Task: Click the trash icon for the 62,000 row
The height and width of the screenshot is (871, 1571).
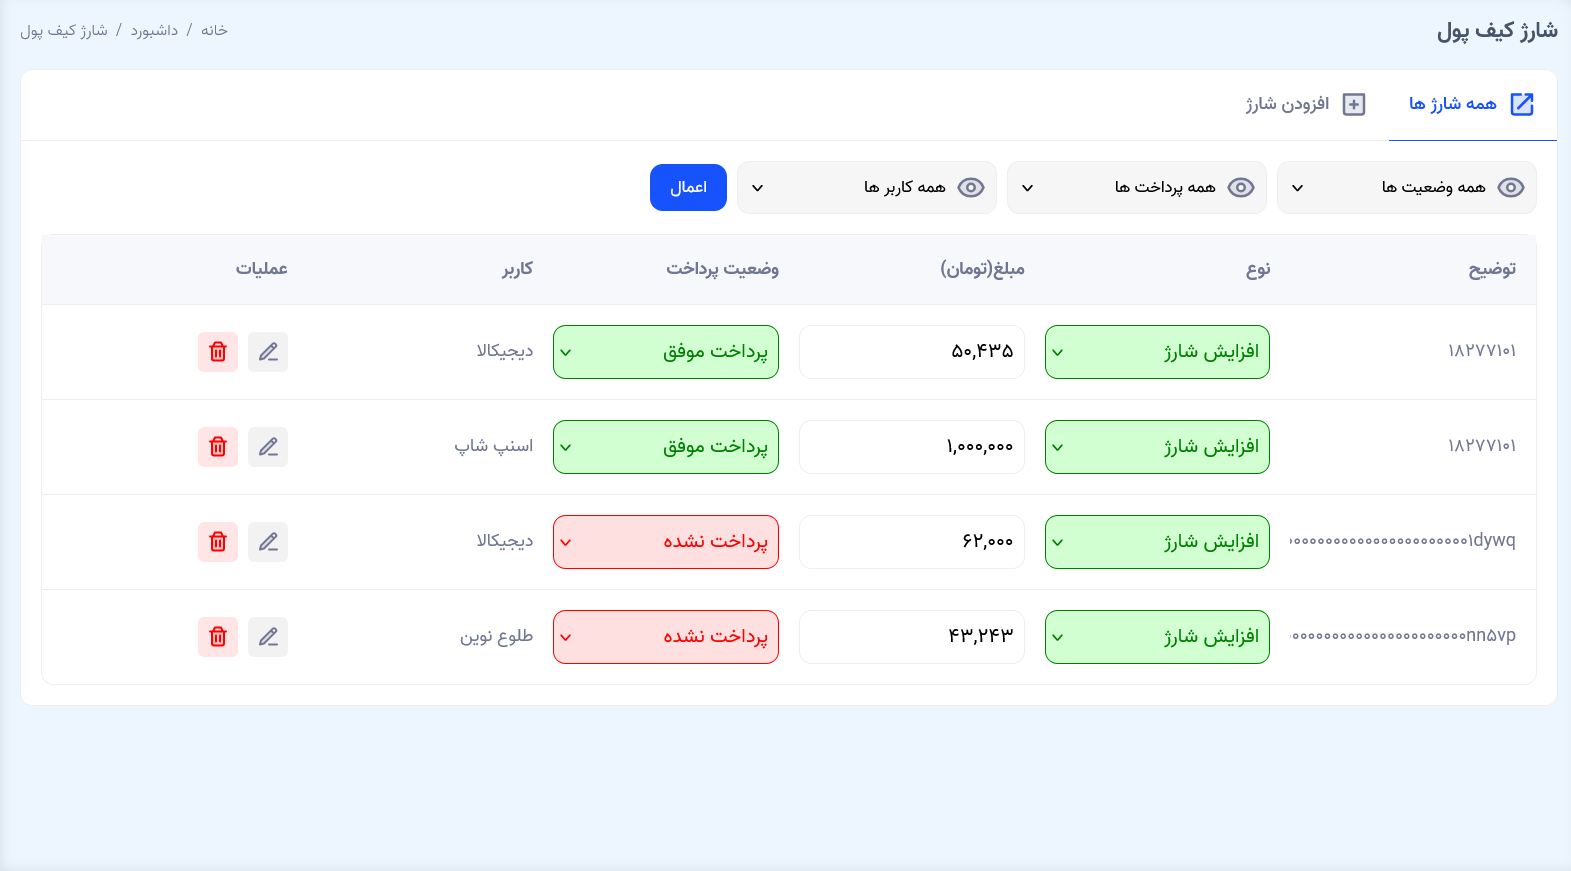Action: tap(218, 542)
